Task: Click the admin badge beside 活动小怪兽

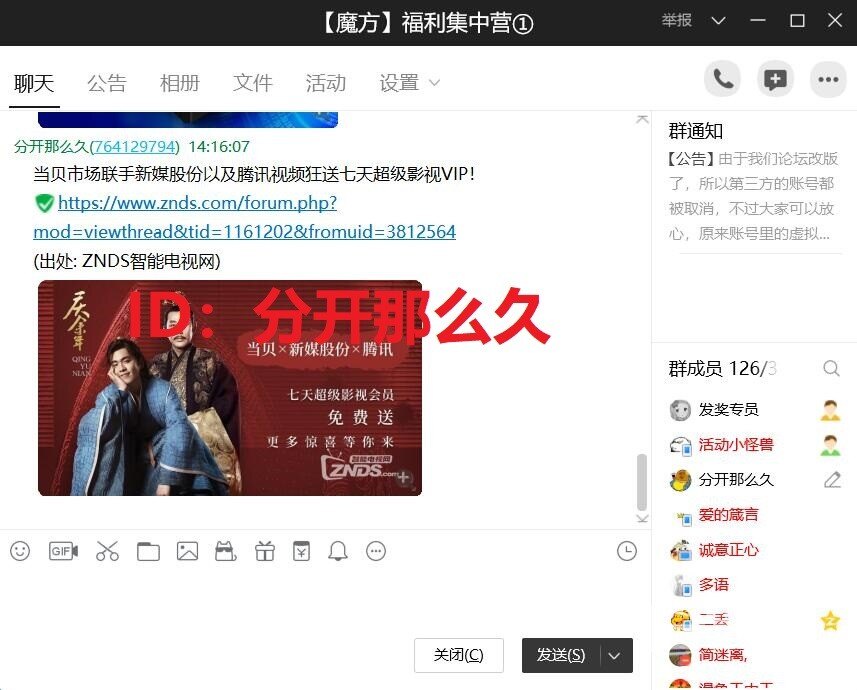Action: tap(830, 445)
